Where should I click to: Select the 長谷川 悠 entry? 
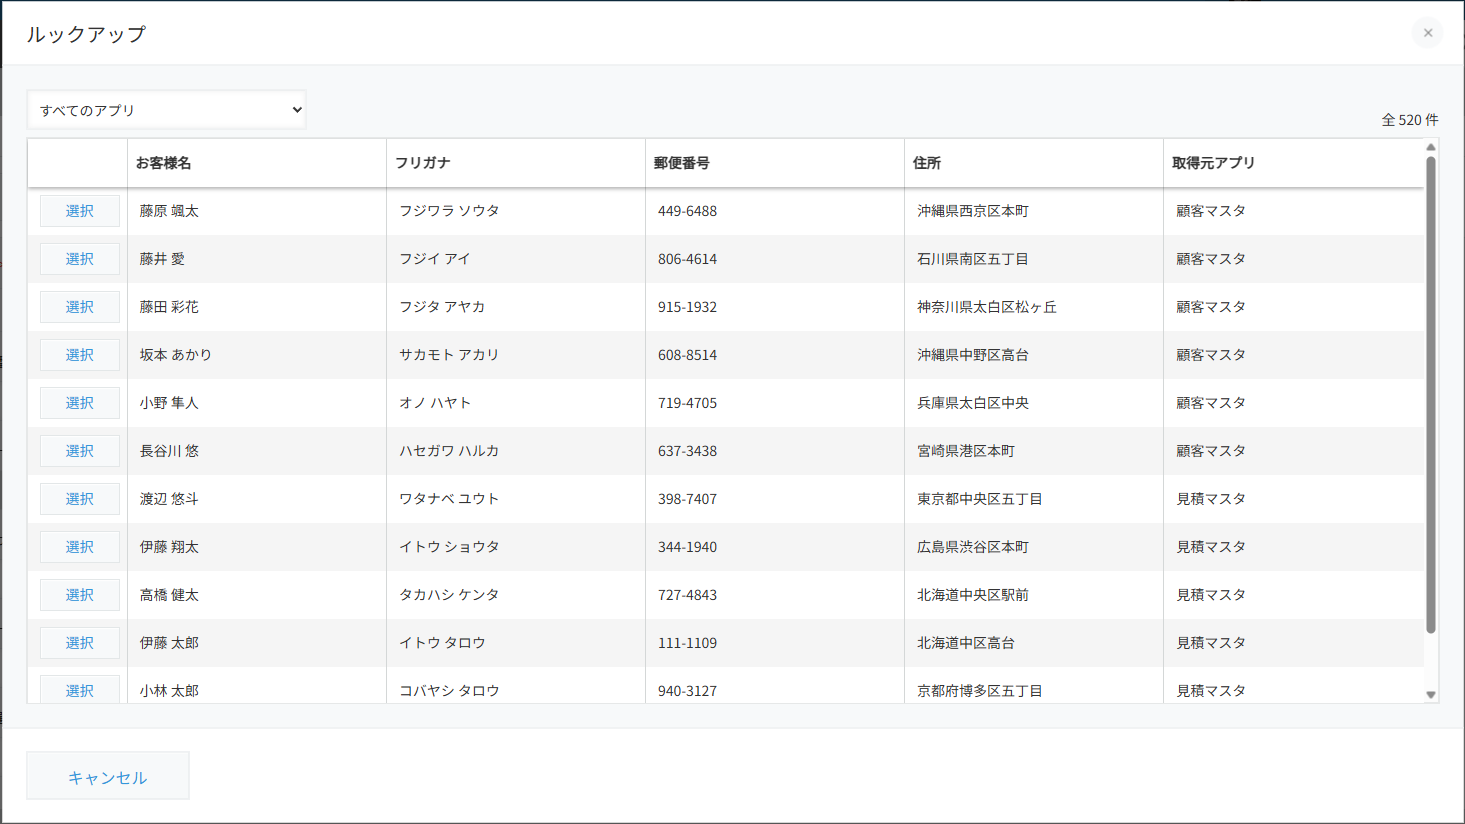coord(80,451)
